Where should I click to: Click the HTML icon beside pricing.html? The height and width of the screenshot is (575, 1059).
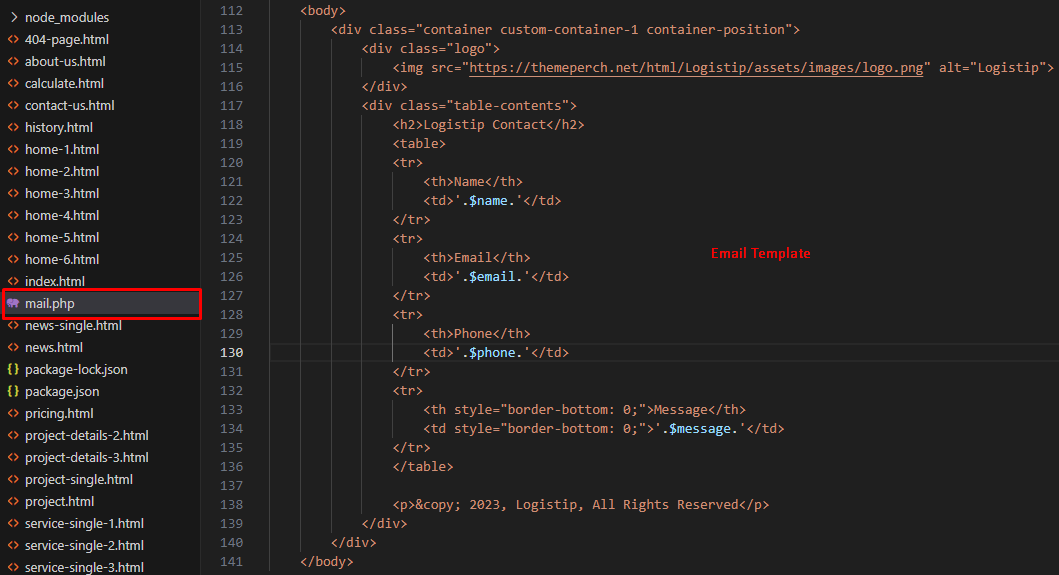[13, 413]
